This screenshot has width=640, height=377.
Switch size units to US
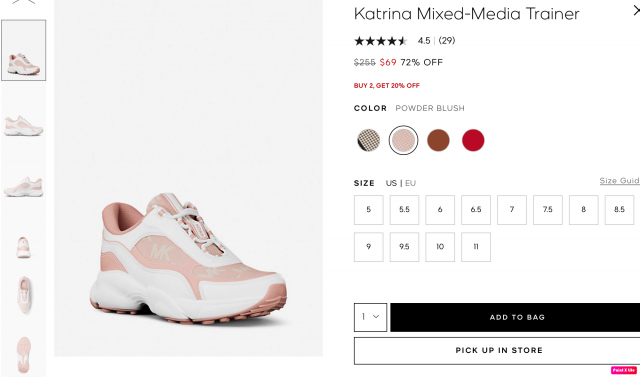[x=391, y=183]
